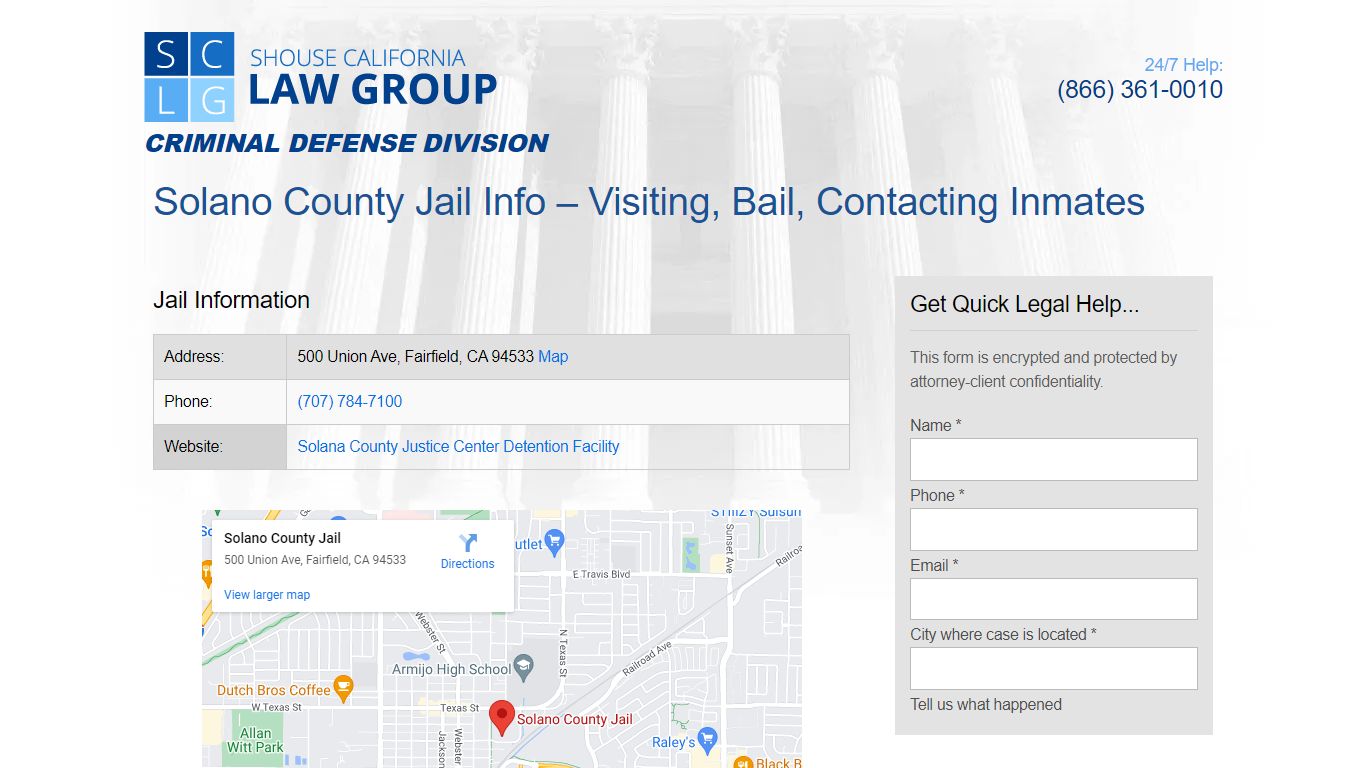This screenshot has height=768, width=1366.
Task: Focus the Phone input field
Action: (x=1053, y=529)
